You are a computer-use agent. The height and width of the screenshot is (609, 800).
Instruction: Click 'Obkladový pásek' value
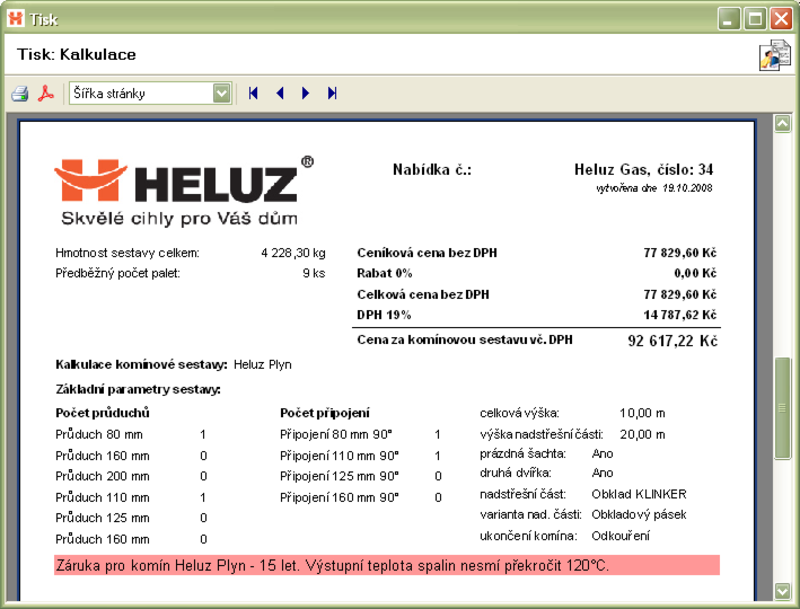639,515
